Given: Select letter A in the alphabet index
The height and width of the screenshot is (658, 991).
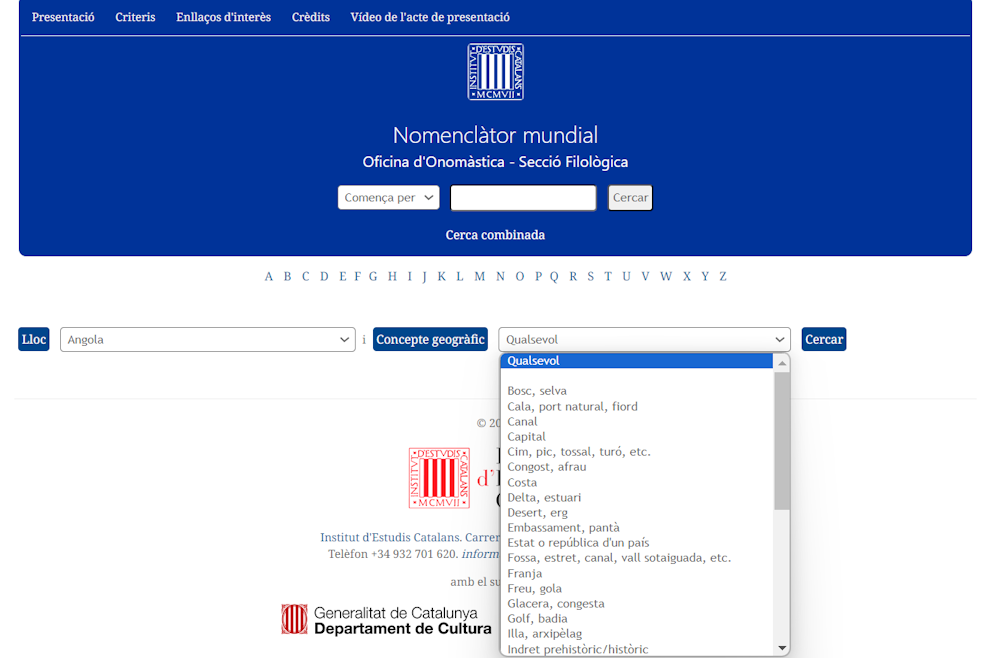Looking at the screenshot, I should click(x=269, y=277).
